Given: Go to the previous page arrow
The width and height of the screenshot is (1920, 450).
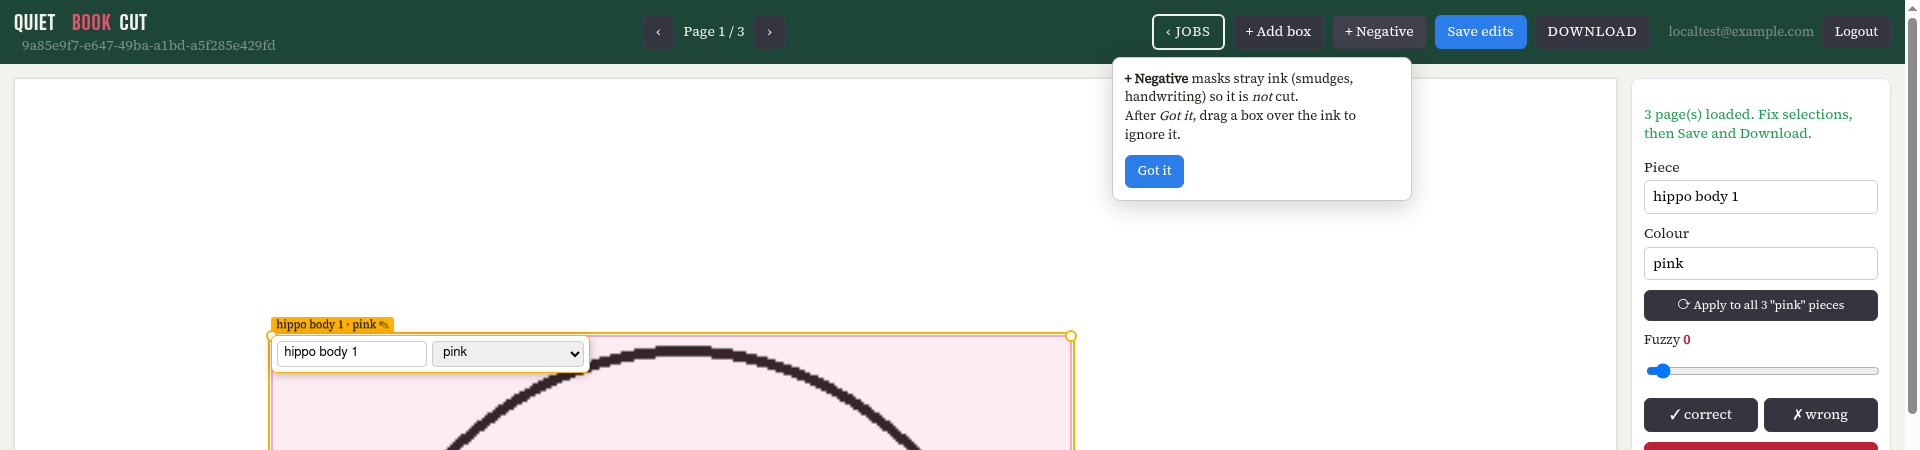Looking at the screenshot, I should tap(658, 32).
